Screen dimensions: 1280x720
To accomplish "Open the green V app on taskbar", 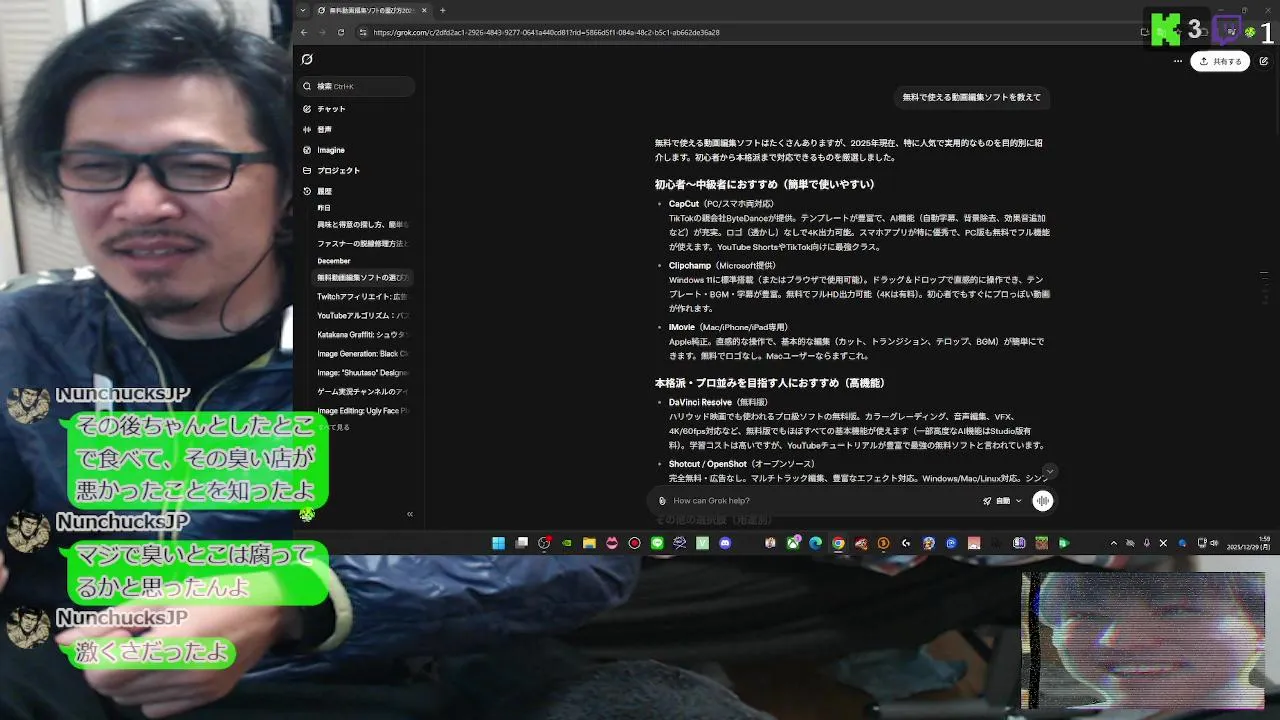I will pos(702,543).
